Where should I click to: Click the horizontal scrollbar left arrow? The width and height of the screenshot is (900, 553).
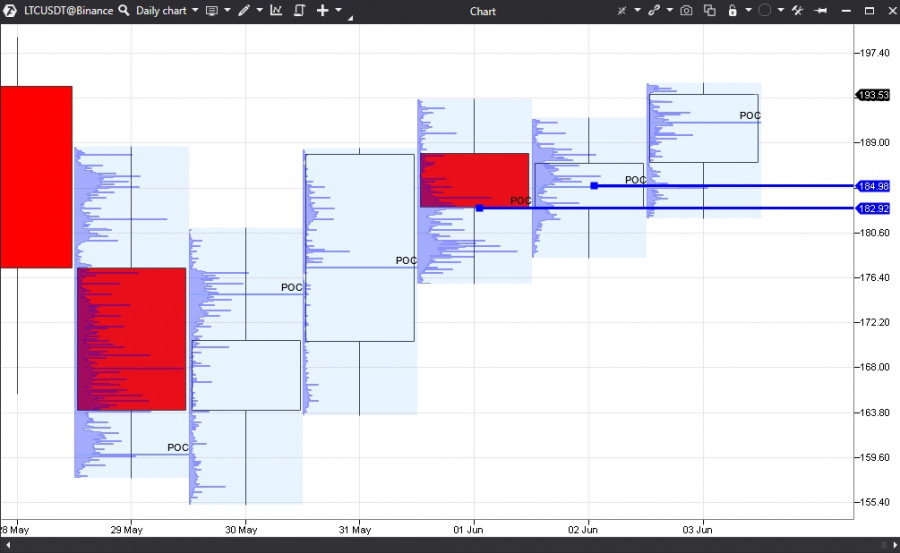pos(7,545)
